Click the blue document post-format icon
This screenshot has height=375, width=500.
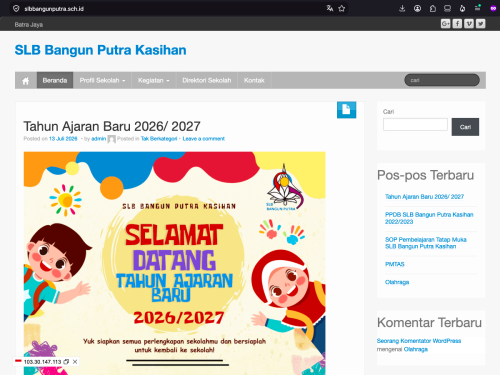pyautogui.click(x=346, y=110)
